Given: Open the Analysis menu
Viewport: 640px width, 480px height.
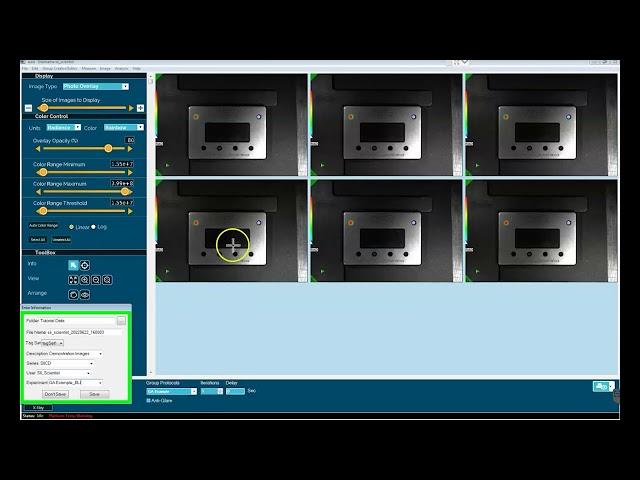Looking at the screenshot, I should pos(121,68).
